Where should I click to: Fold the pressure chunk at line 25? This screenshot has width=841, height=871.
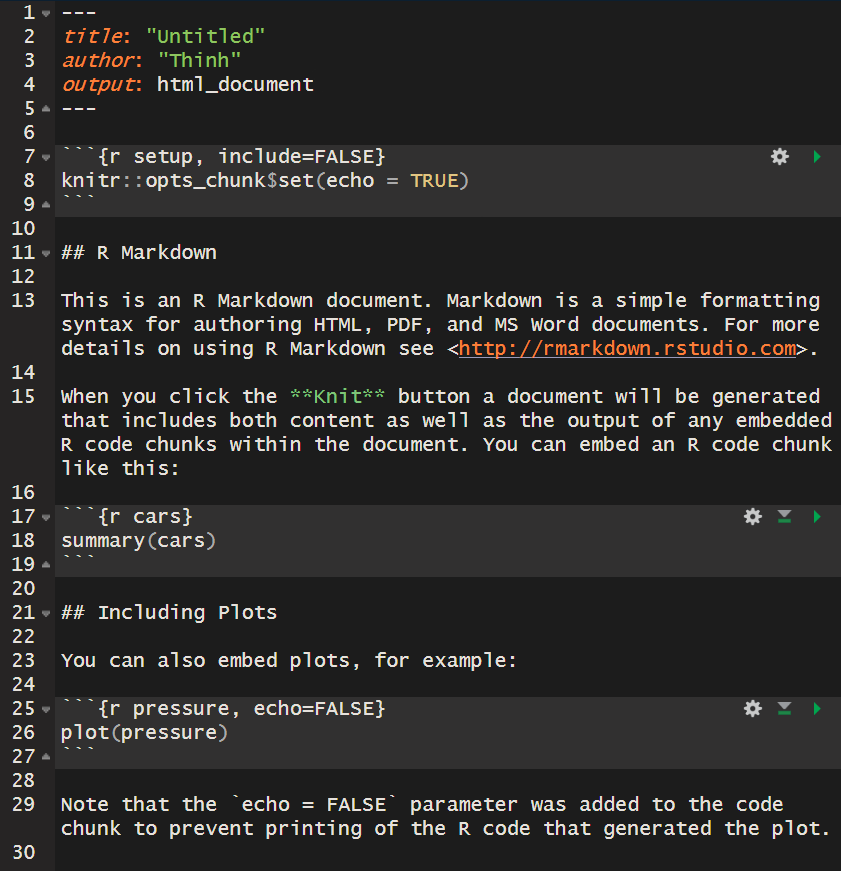pyautogui.click(x=46, y=709)
